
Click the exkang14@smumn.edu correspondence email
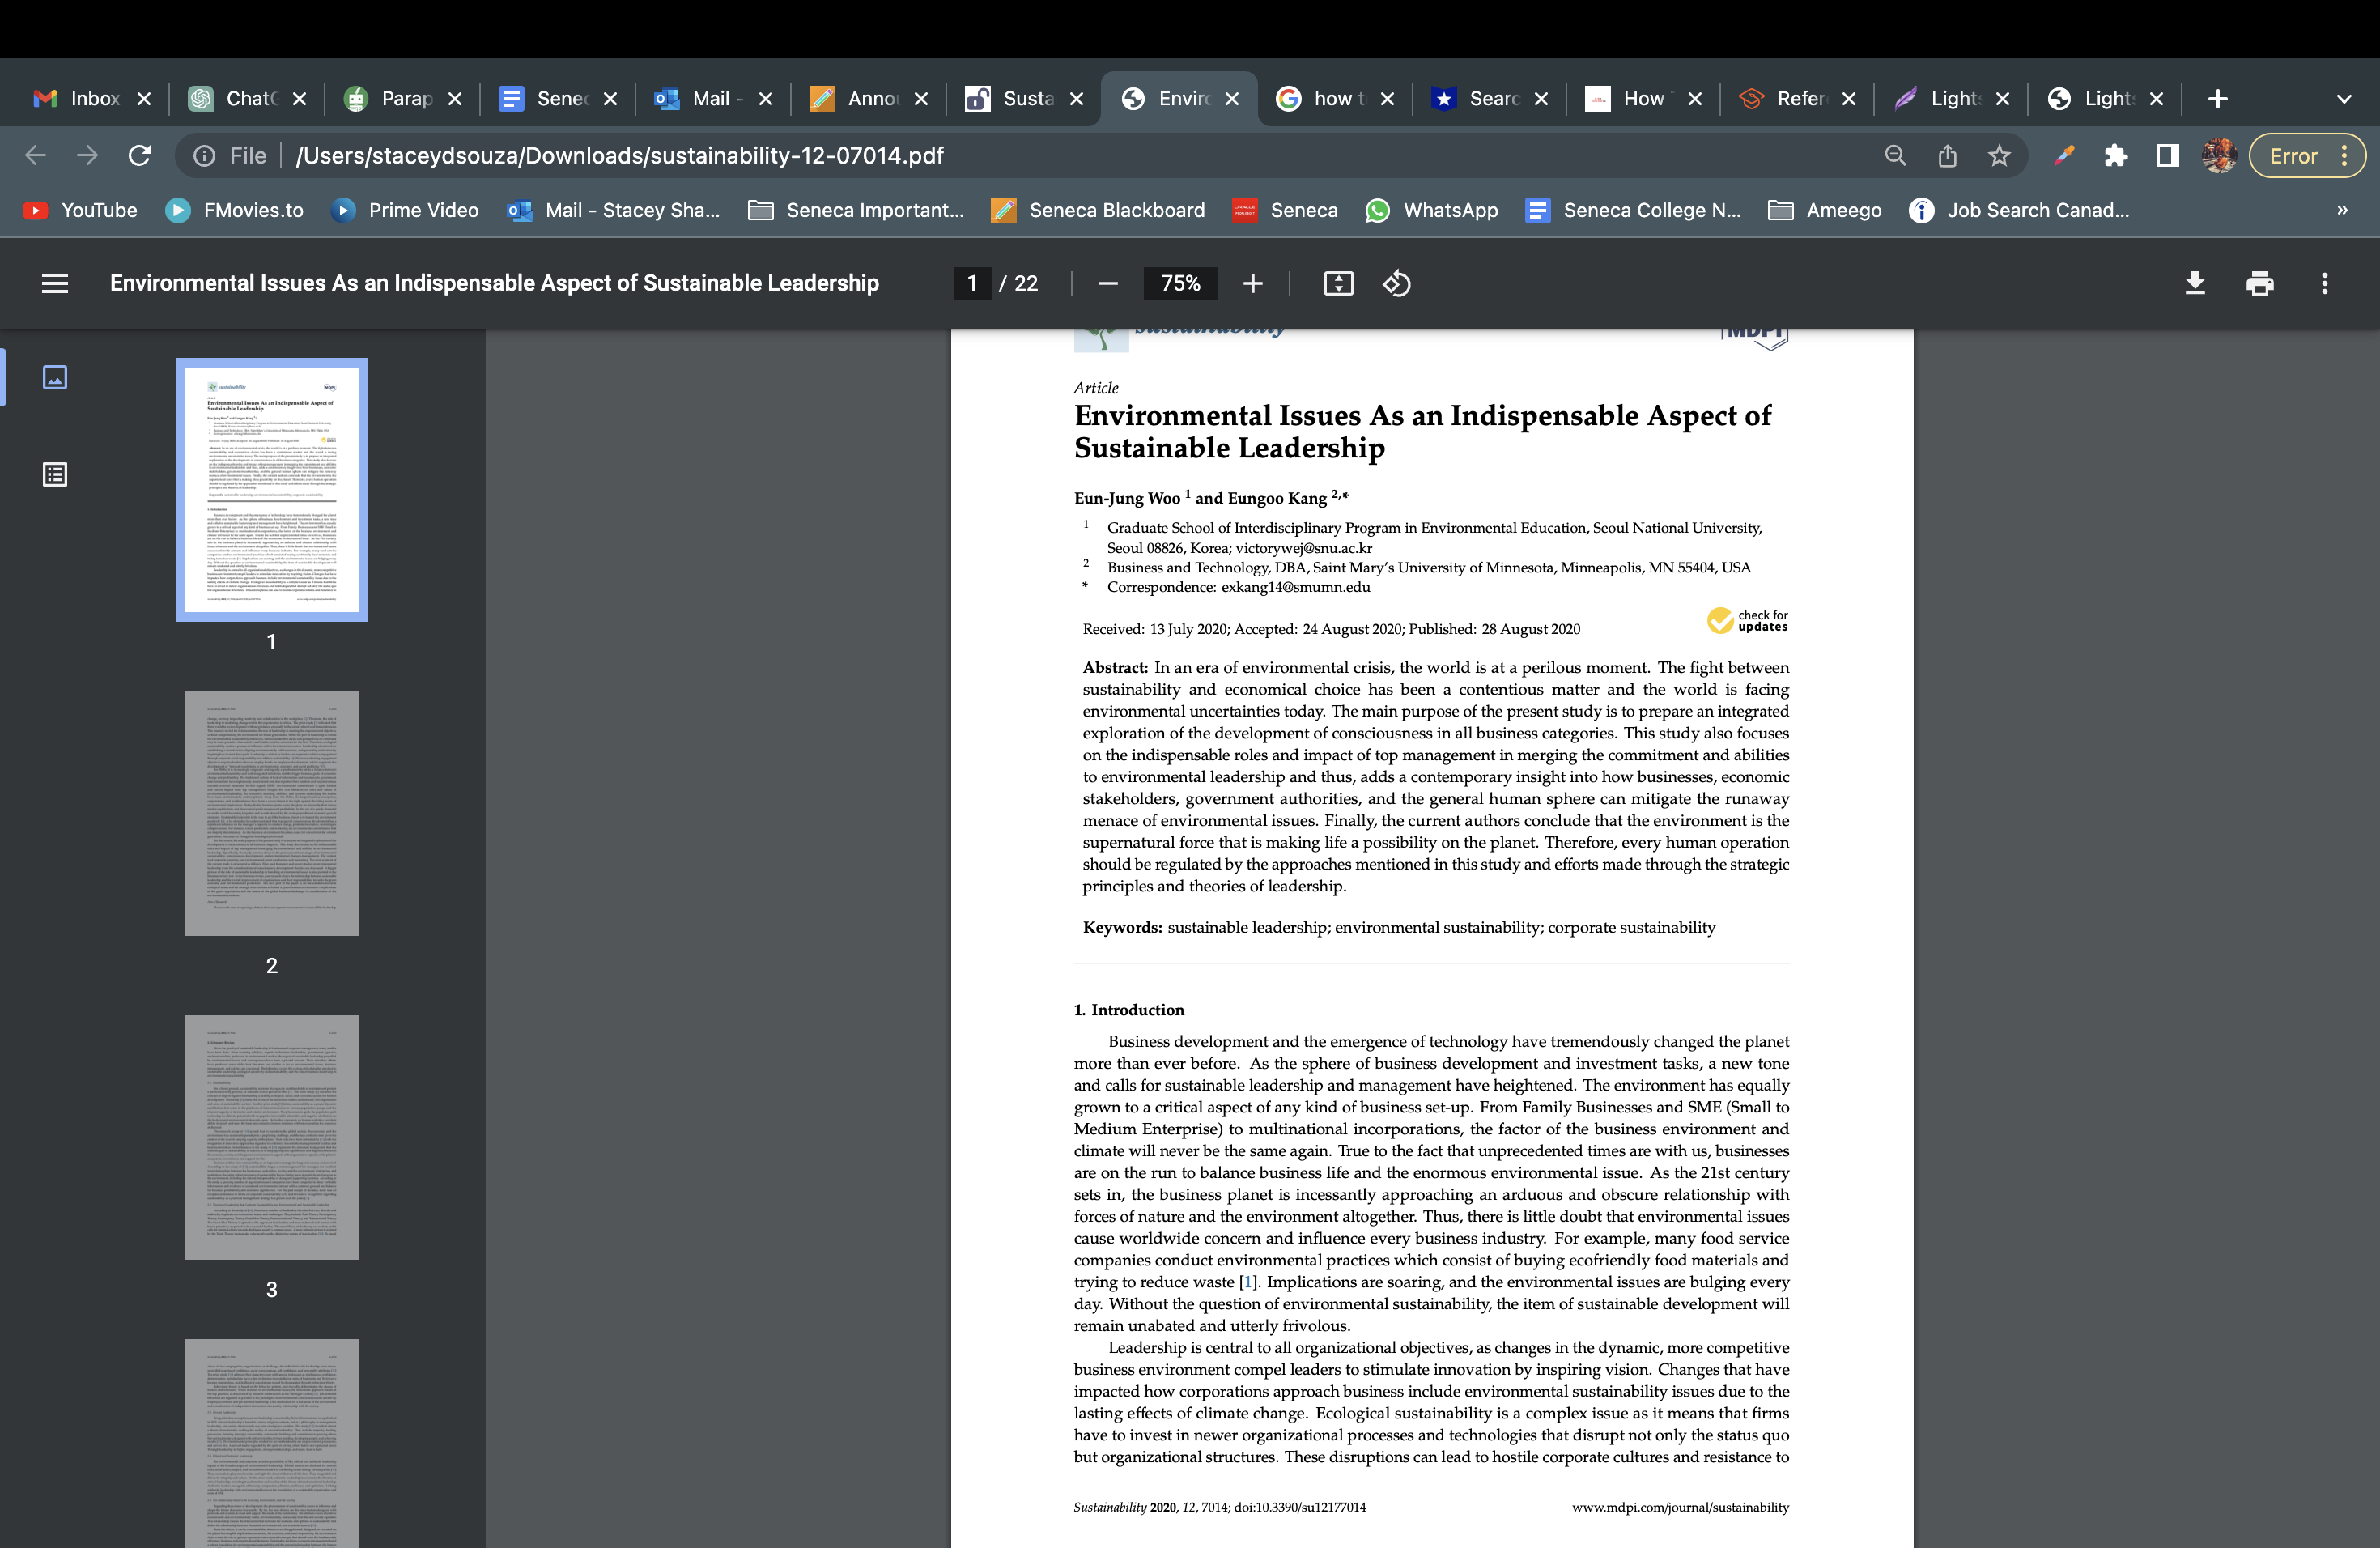point(1296,587)
